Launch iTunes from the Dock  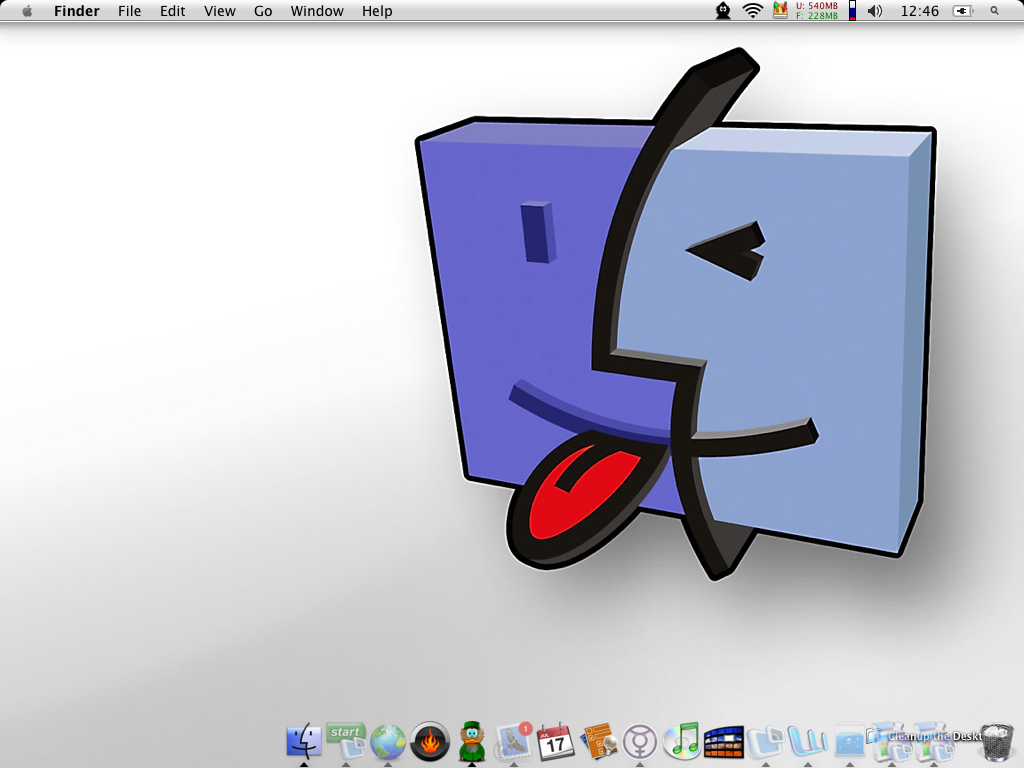pyautogui.click(x=682, y=742)
